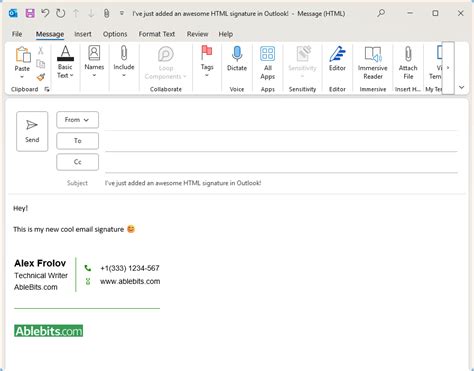
Task: Click the To button
Action: pyautogui.click(x=77, y=141)
